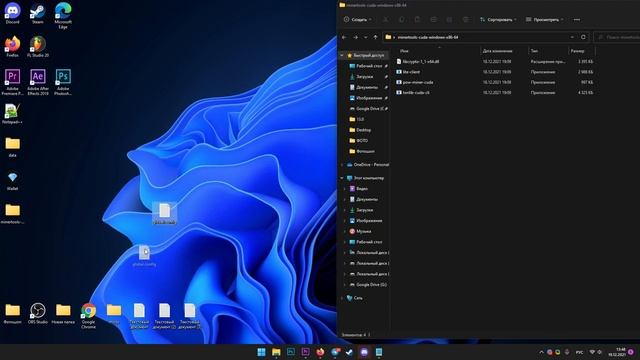
Task: Click the Cut scissors icon in Explorer toolbar
Action: pyautogui.click(x=385, y=20)
